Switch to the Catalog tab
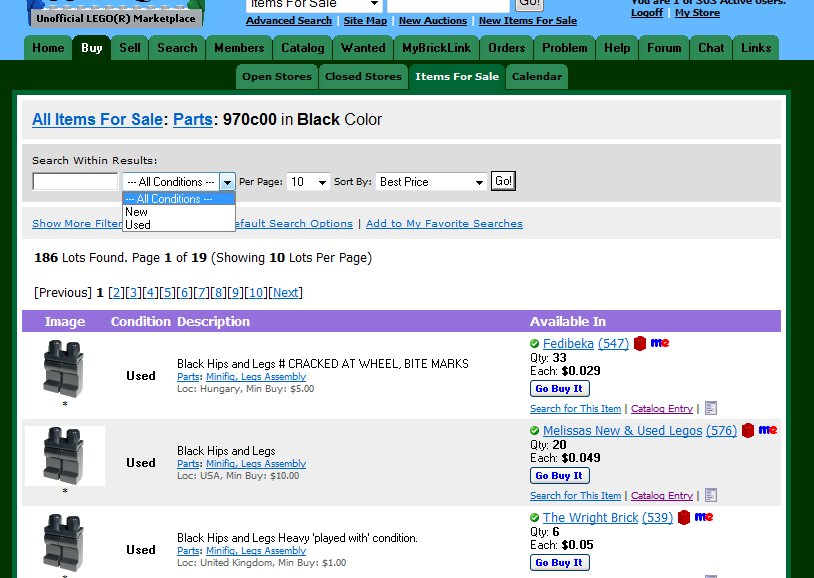This screenshot has height=578, width=814. tap(303, 47)
